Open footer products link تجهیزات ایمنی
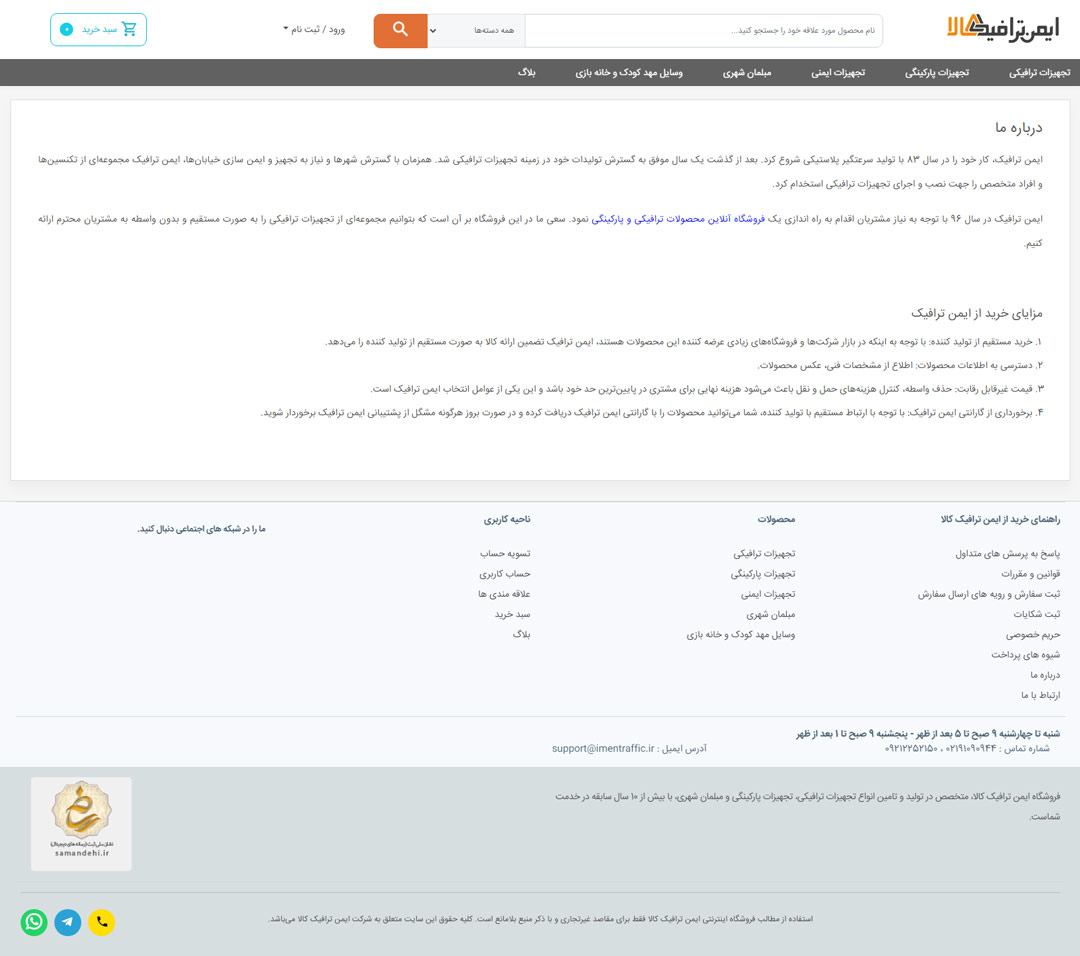This screenshot has width=1080, height=956. click(768, 594)
